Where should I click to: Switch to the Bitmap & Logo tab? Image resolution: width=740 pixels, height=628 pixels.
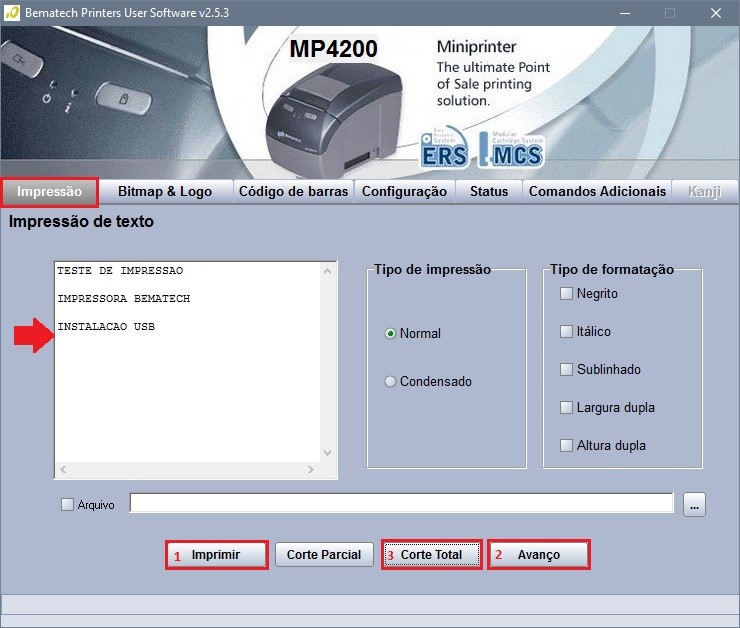tap(165, 191)
